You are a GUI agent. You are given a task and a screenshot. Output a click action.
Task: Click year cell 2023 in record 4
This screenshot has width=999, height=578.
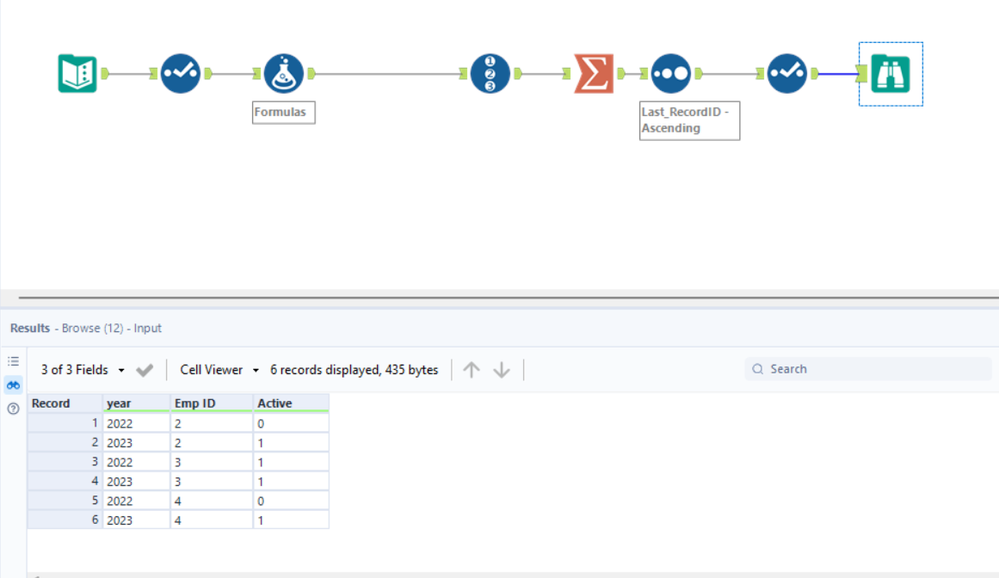(136, 481)
